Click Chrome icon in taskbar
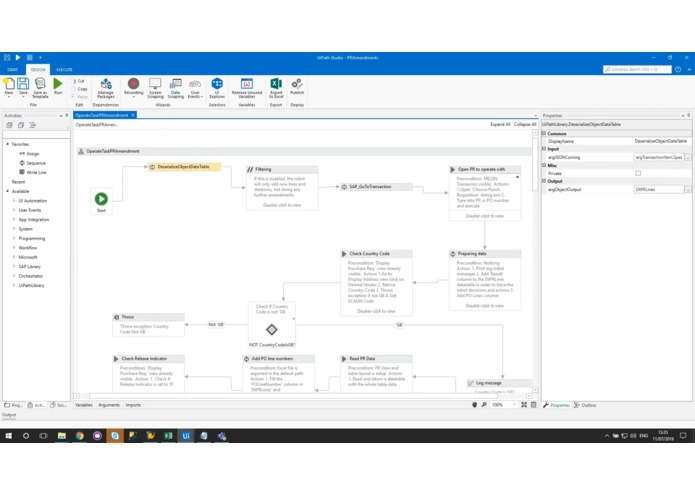695x494 pixels. 79,436
